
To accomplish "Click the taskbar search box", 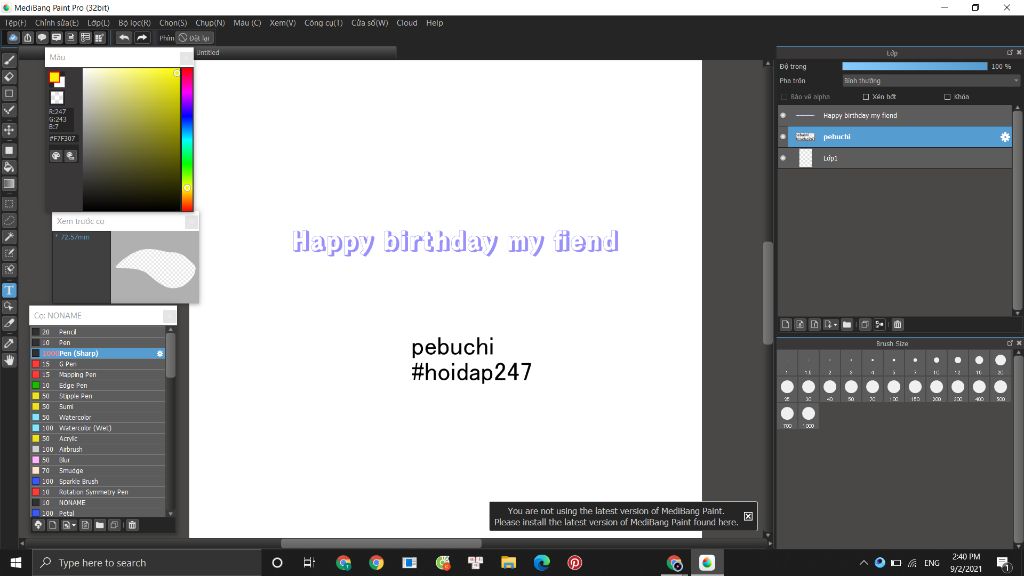I will pos(147,563).
